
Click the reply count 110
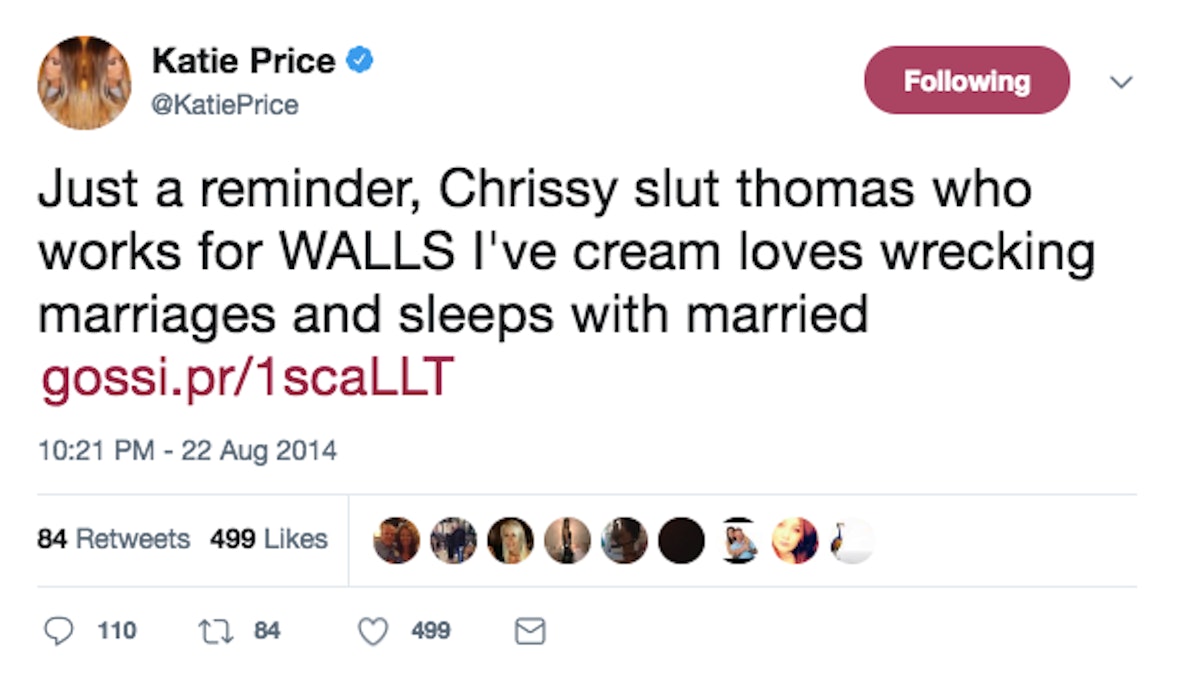pos(117,631)
